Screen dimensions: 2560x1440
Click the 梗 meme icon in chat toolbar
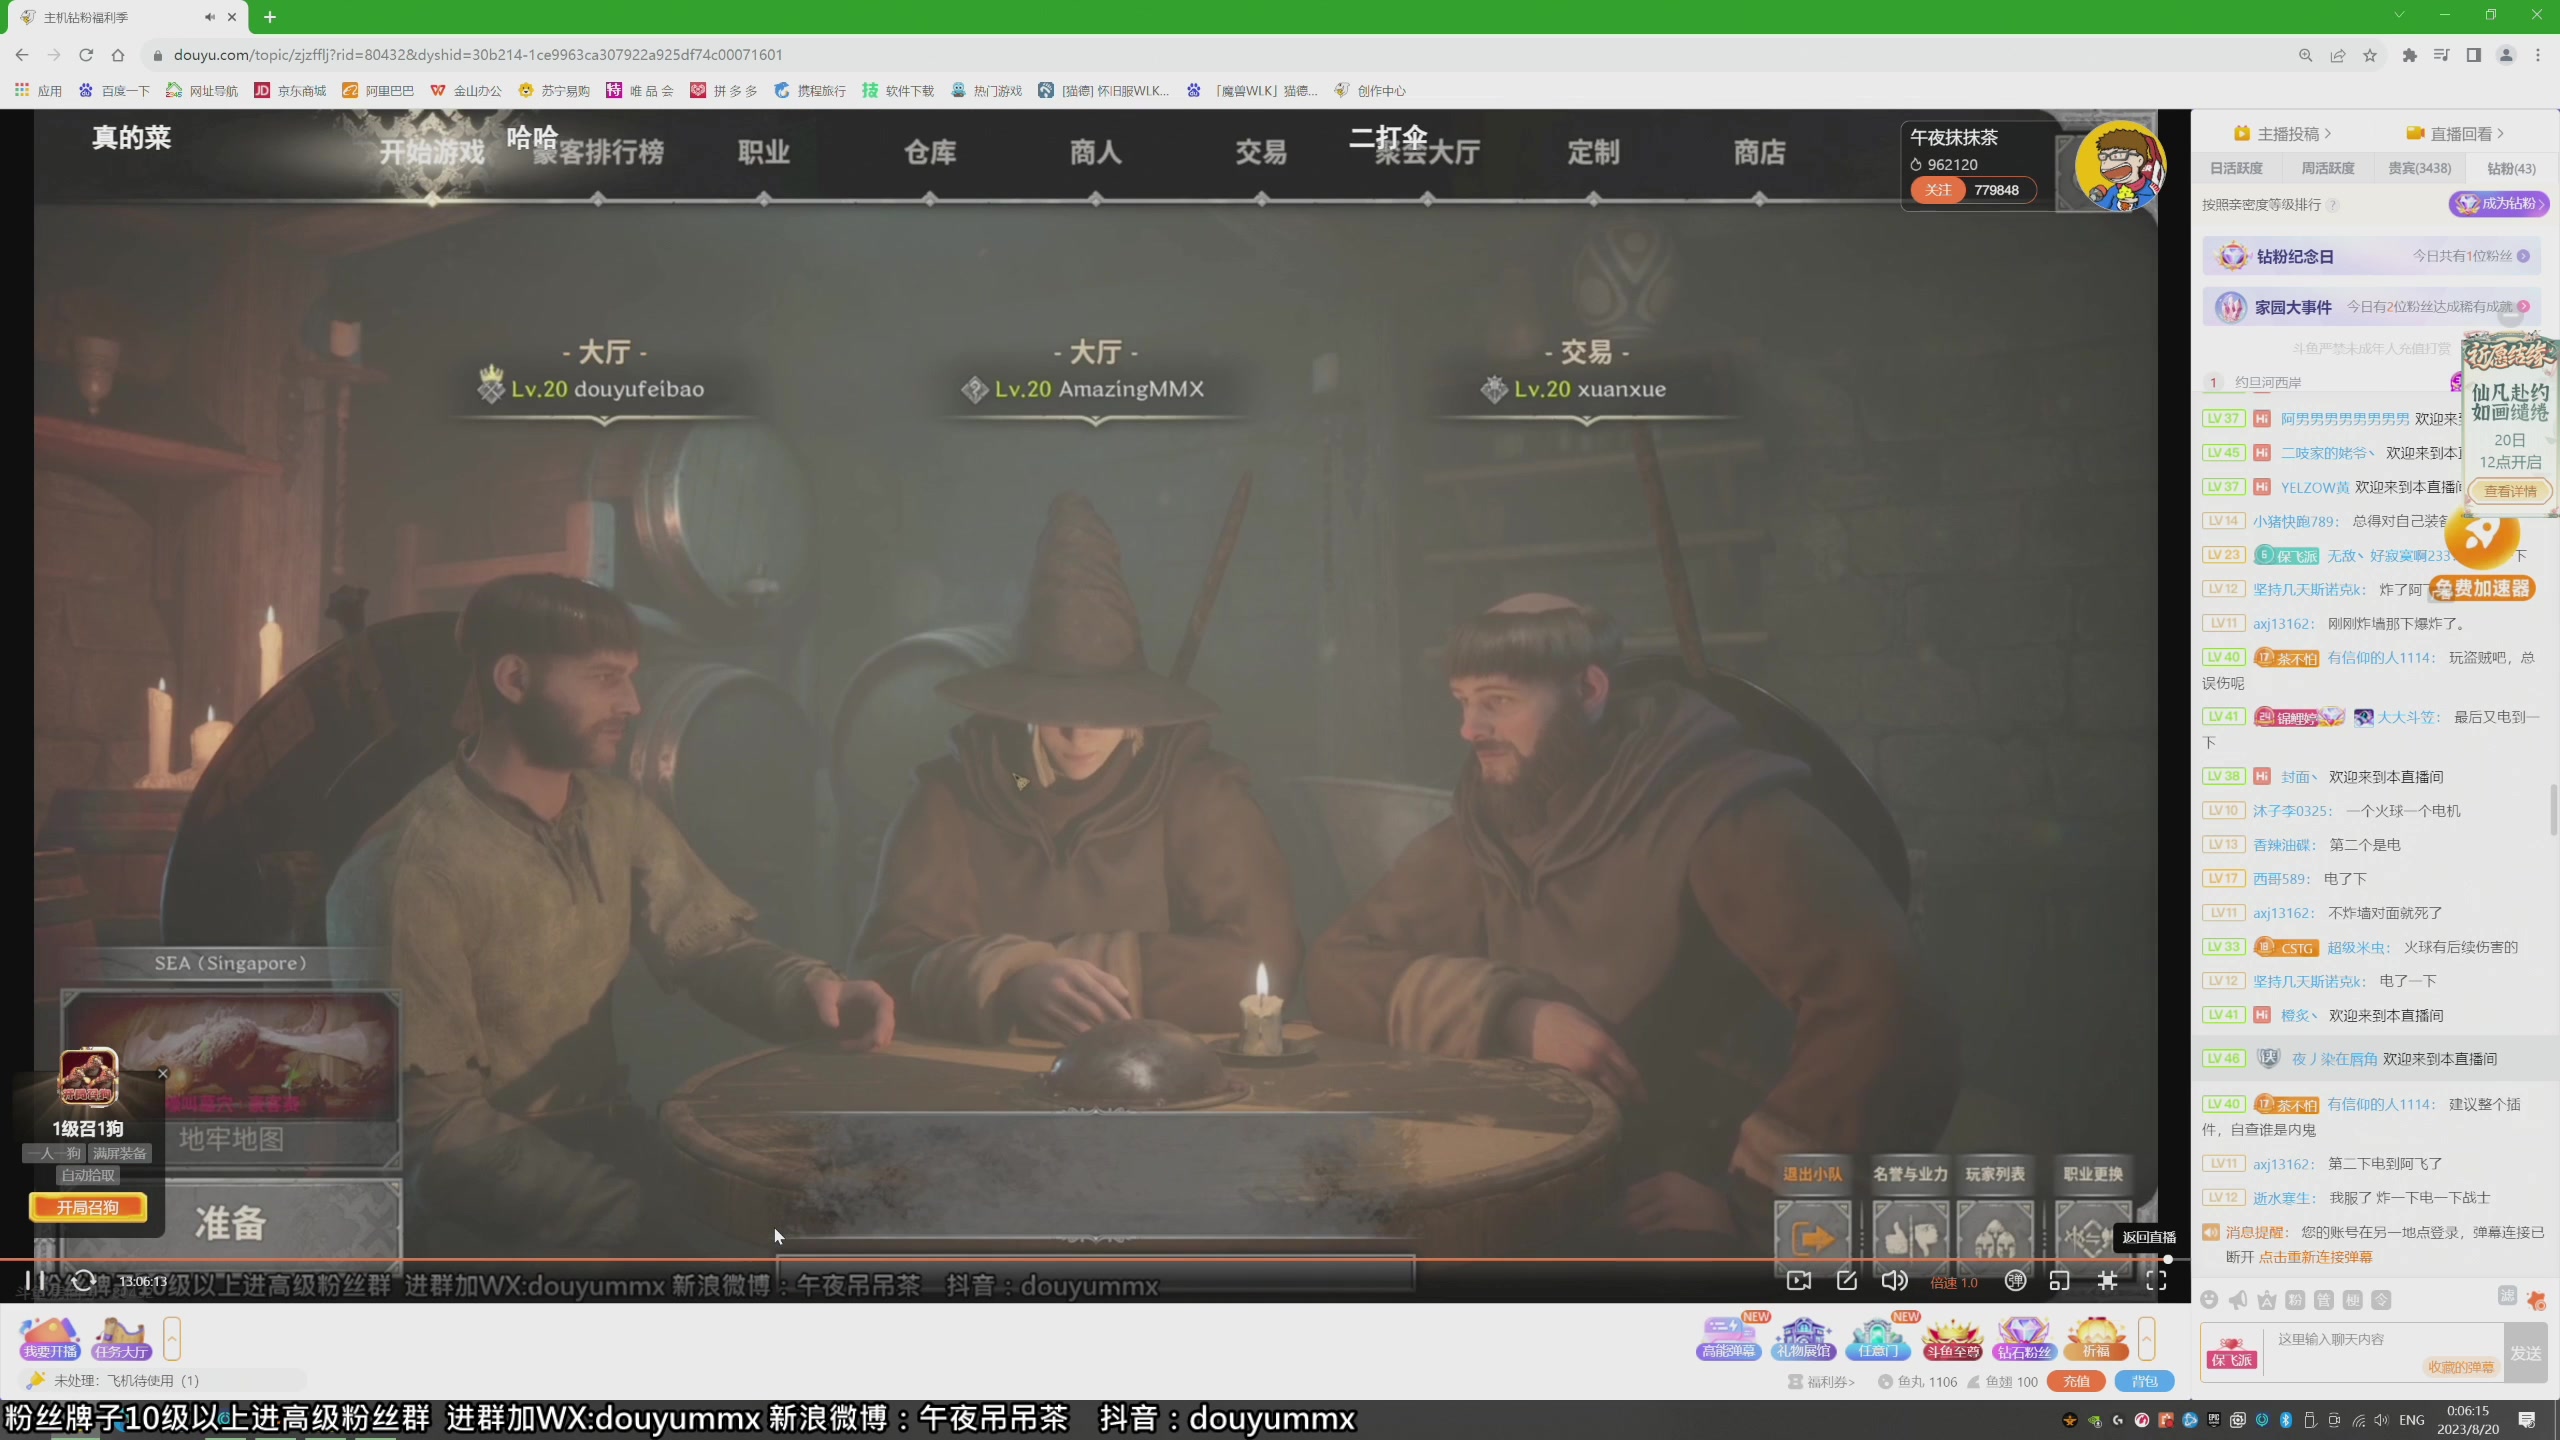pyautogui.click(x=2353, y=1299)
